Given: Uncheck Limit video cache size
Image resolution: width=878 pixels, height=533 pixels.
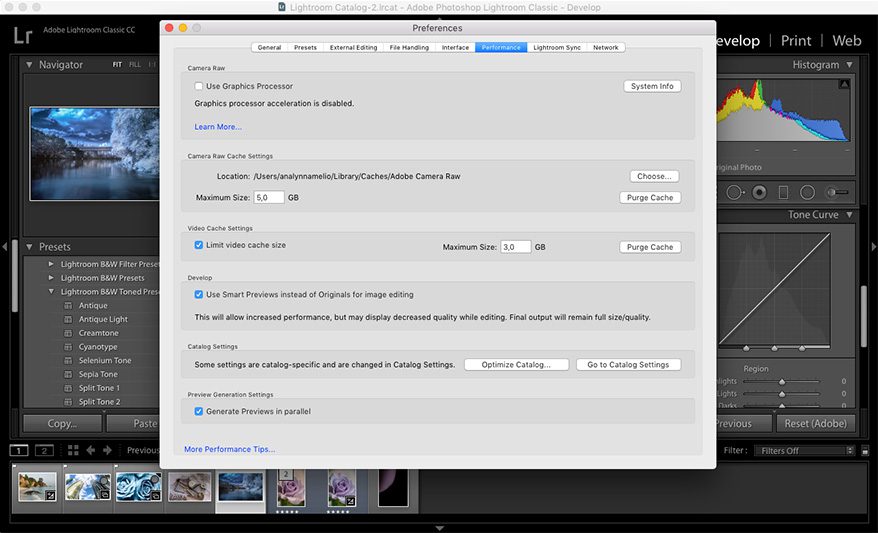Looking at the screenshot, I should point(199,245).
